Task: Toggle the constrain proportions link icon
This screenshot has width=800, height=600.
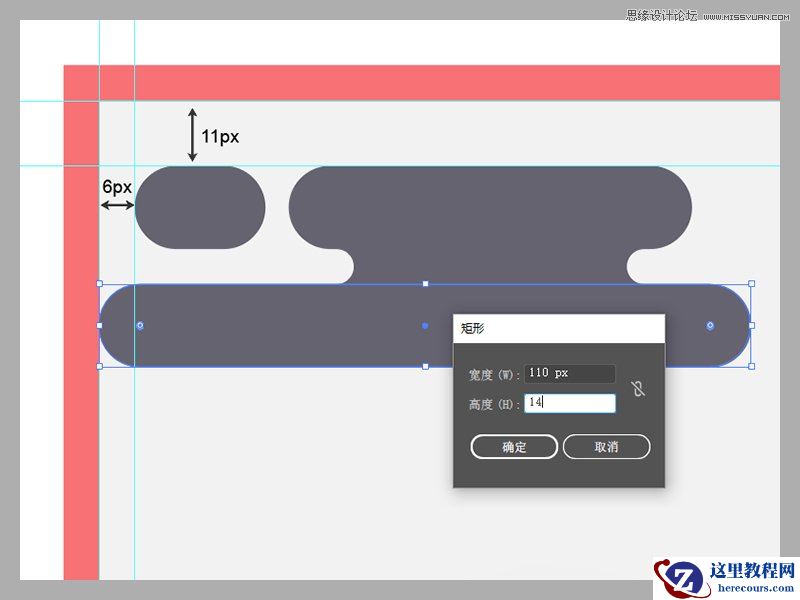Action: (x=638, y=389)
